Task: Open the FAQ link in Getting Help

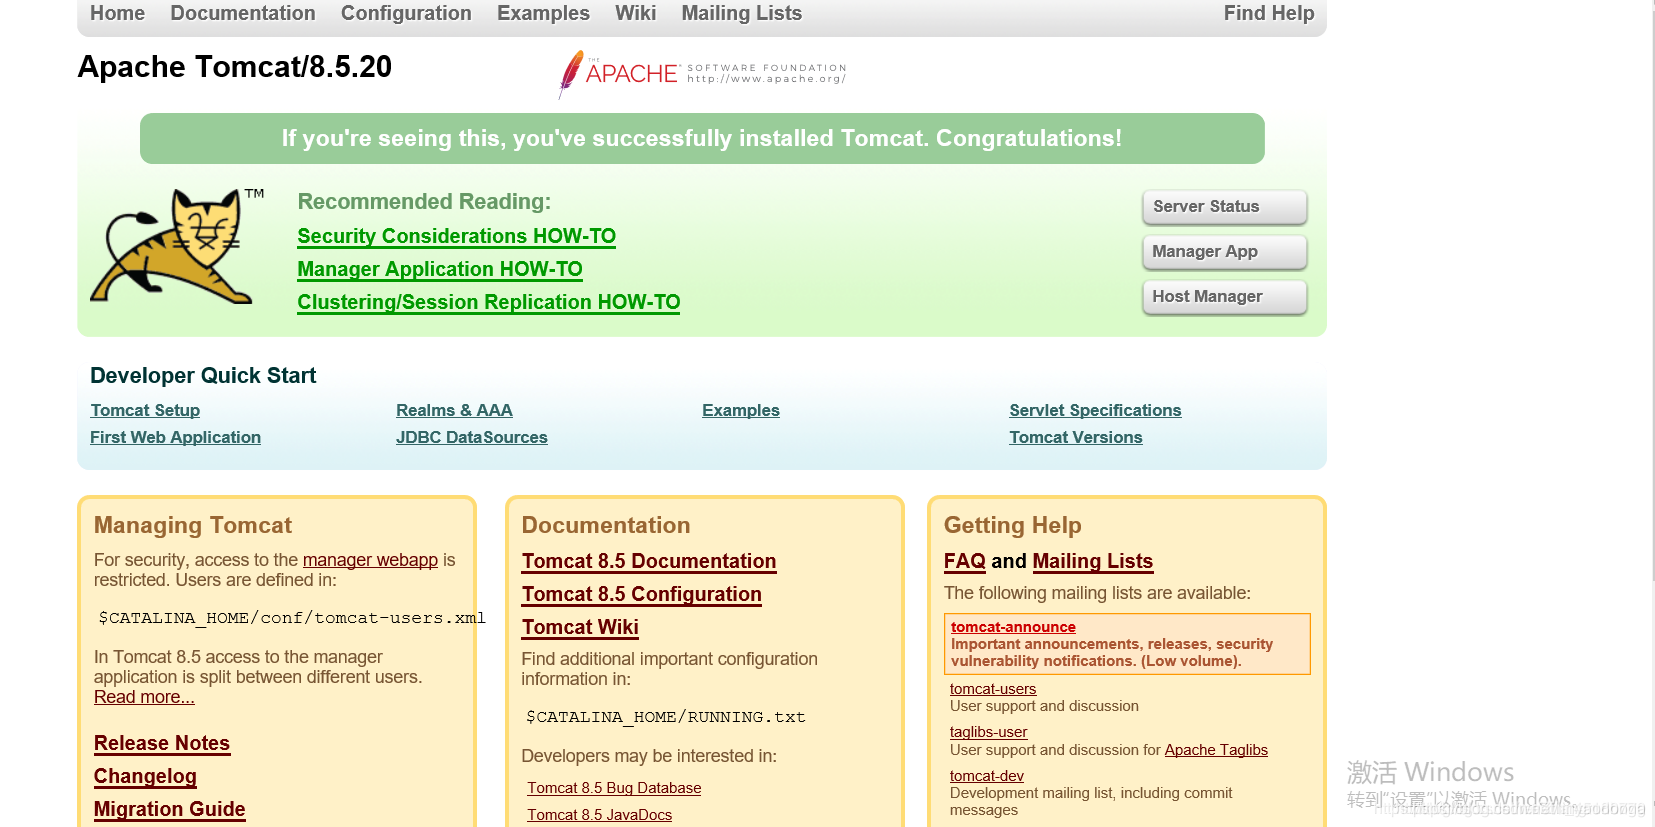Action: [965, 561]
